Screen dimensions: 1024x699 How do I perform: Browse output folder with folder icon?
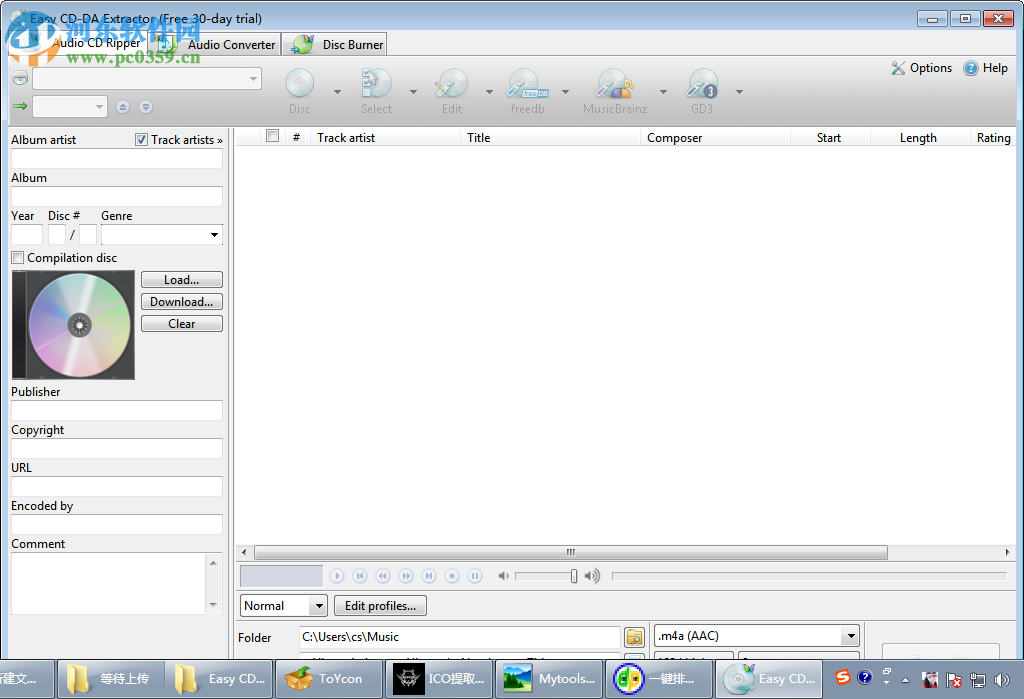(x=634, y=637)
